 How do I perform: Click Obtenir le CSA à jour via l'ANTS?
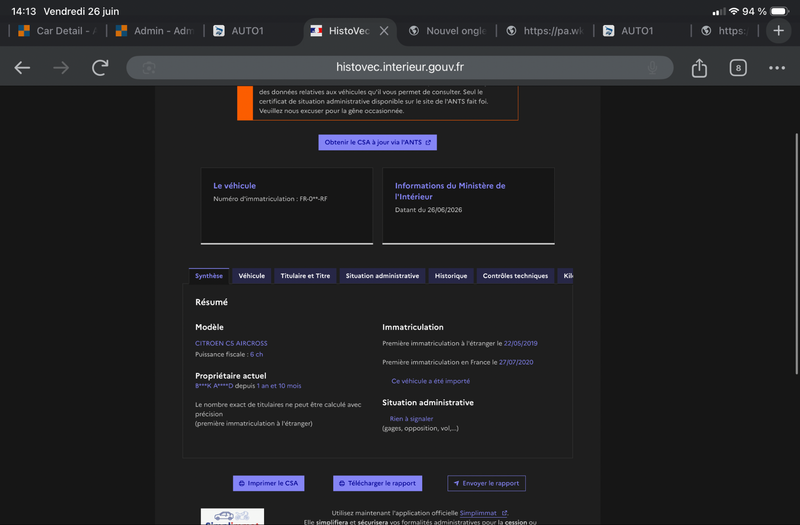378,142
